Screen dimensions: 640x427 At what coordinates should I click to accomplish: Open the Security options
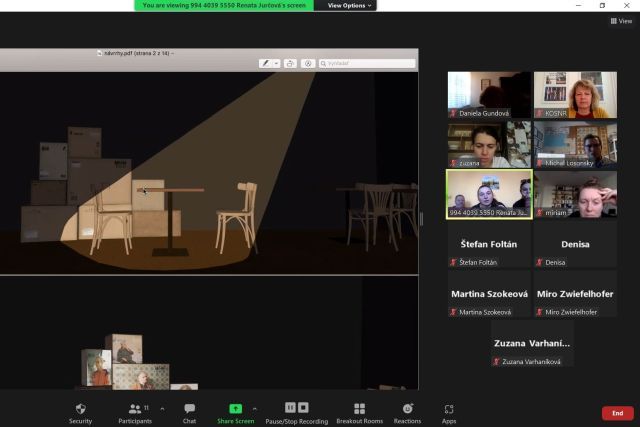pos(80,413)
